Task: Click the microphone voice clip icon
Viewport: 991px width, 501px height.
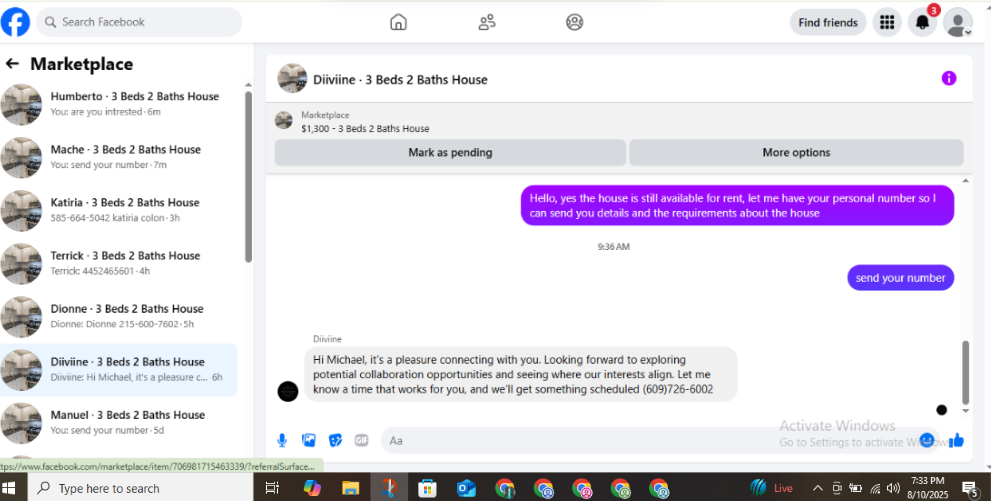Action: (x=283, y=440)
